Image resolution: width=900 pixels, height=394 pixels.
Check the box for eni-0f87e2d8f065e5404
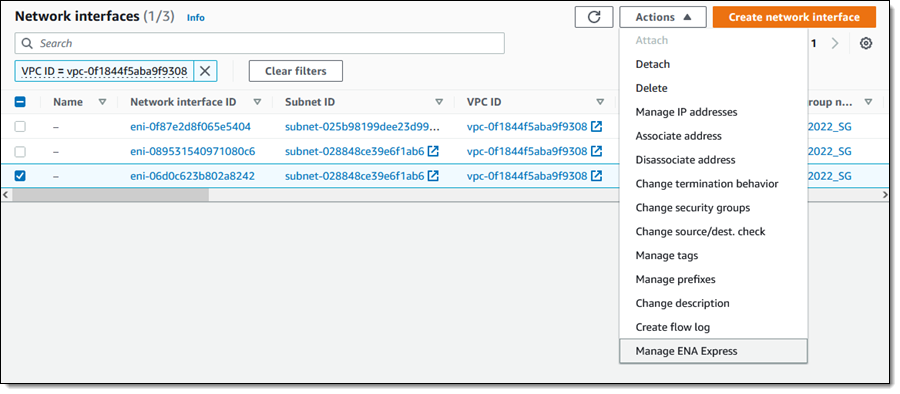click(20, 126)
